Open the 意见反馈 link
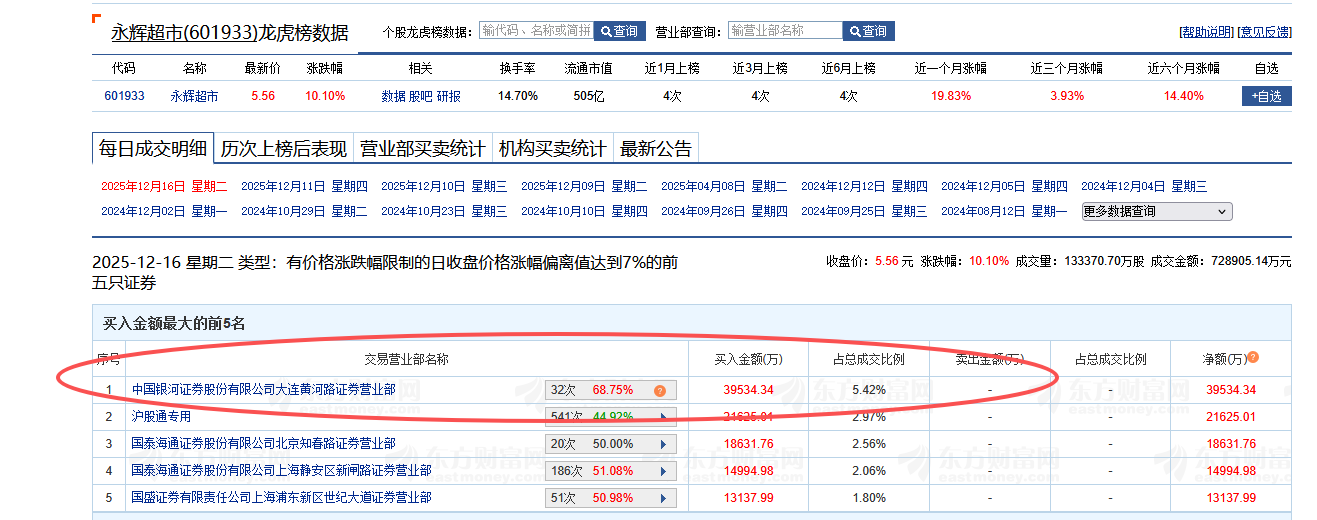 point(1264,32)
